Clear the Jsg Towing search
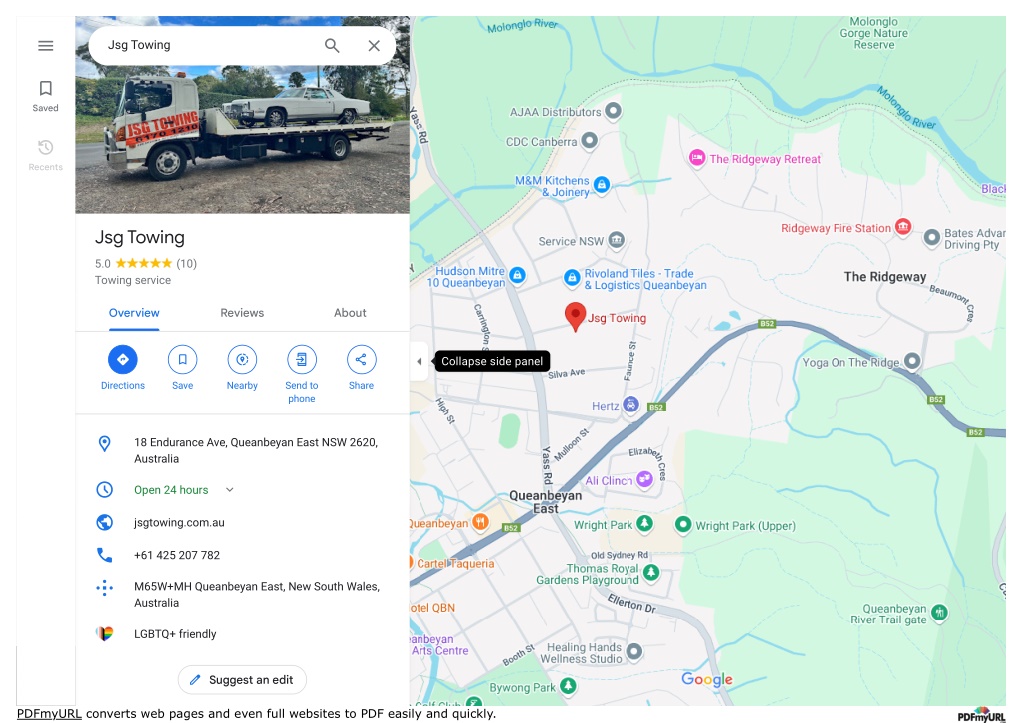 (x=374, y=46)
